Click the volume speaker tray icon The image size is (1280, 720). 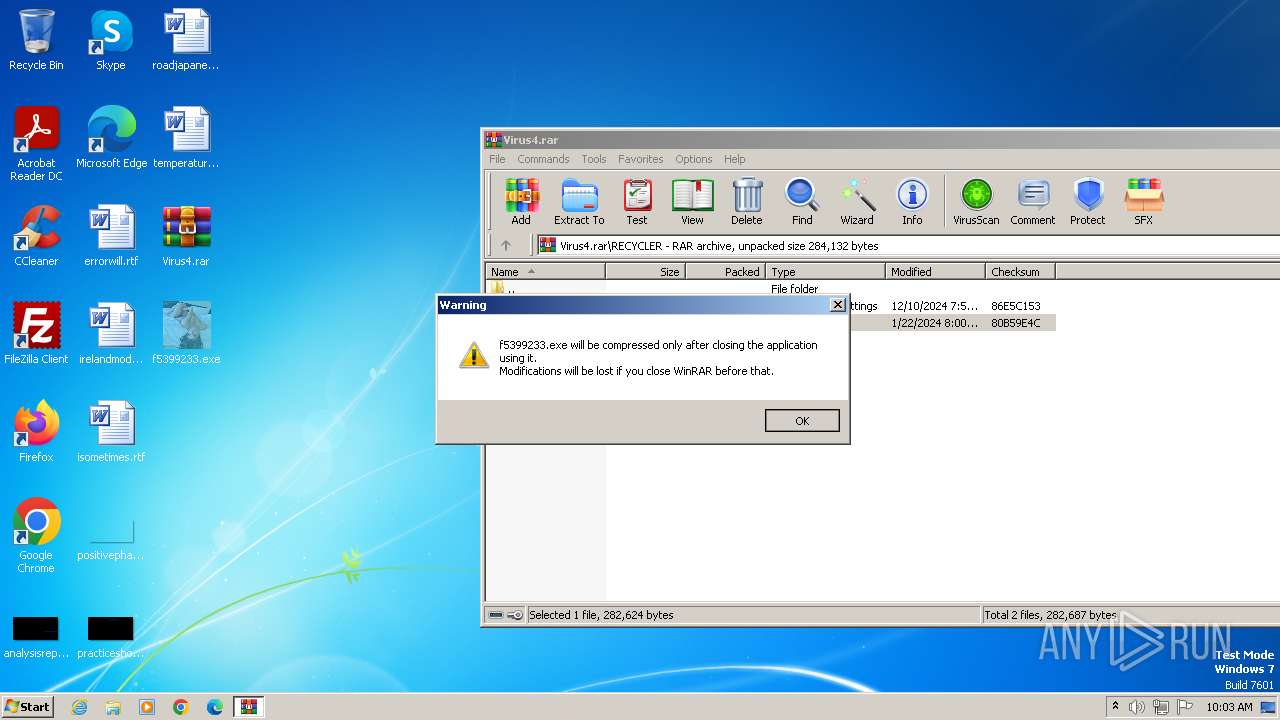[1137, 707]
